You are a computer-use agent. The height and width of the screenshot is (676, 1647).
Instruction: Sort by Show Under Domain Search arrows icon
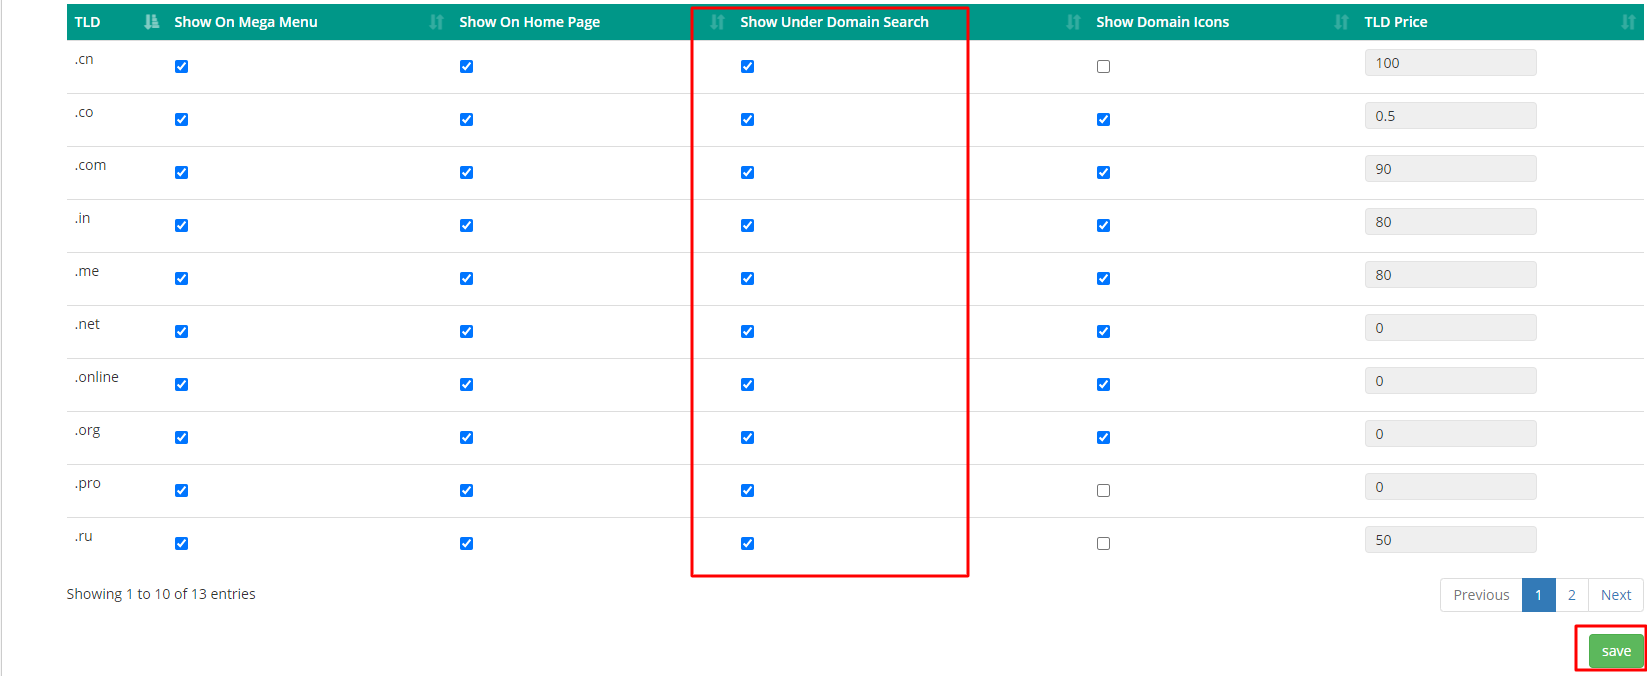click(1073, 22)
